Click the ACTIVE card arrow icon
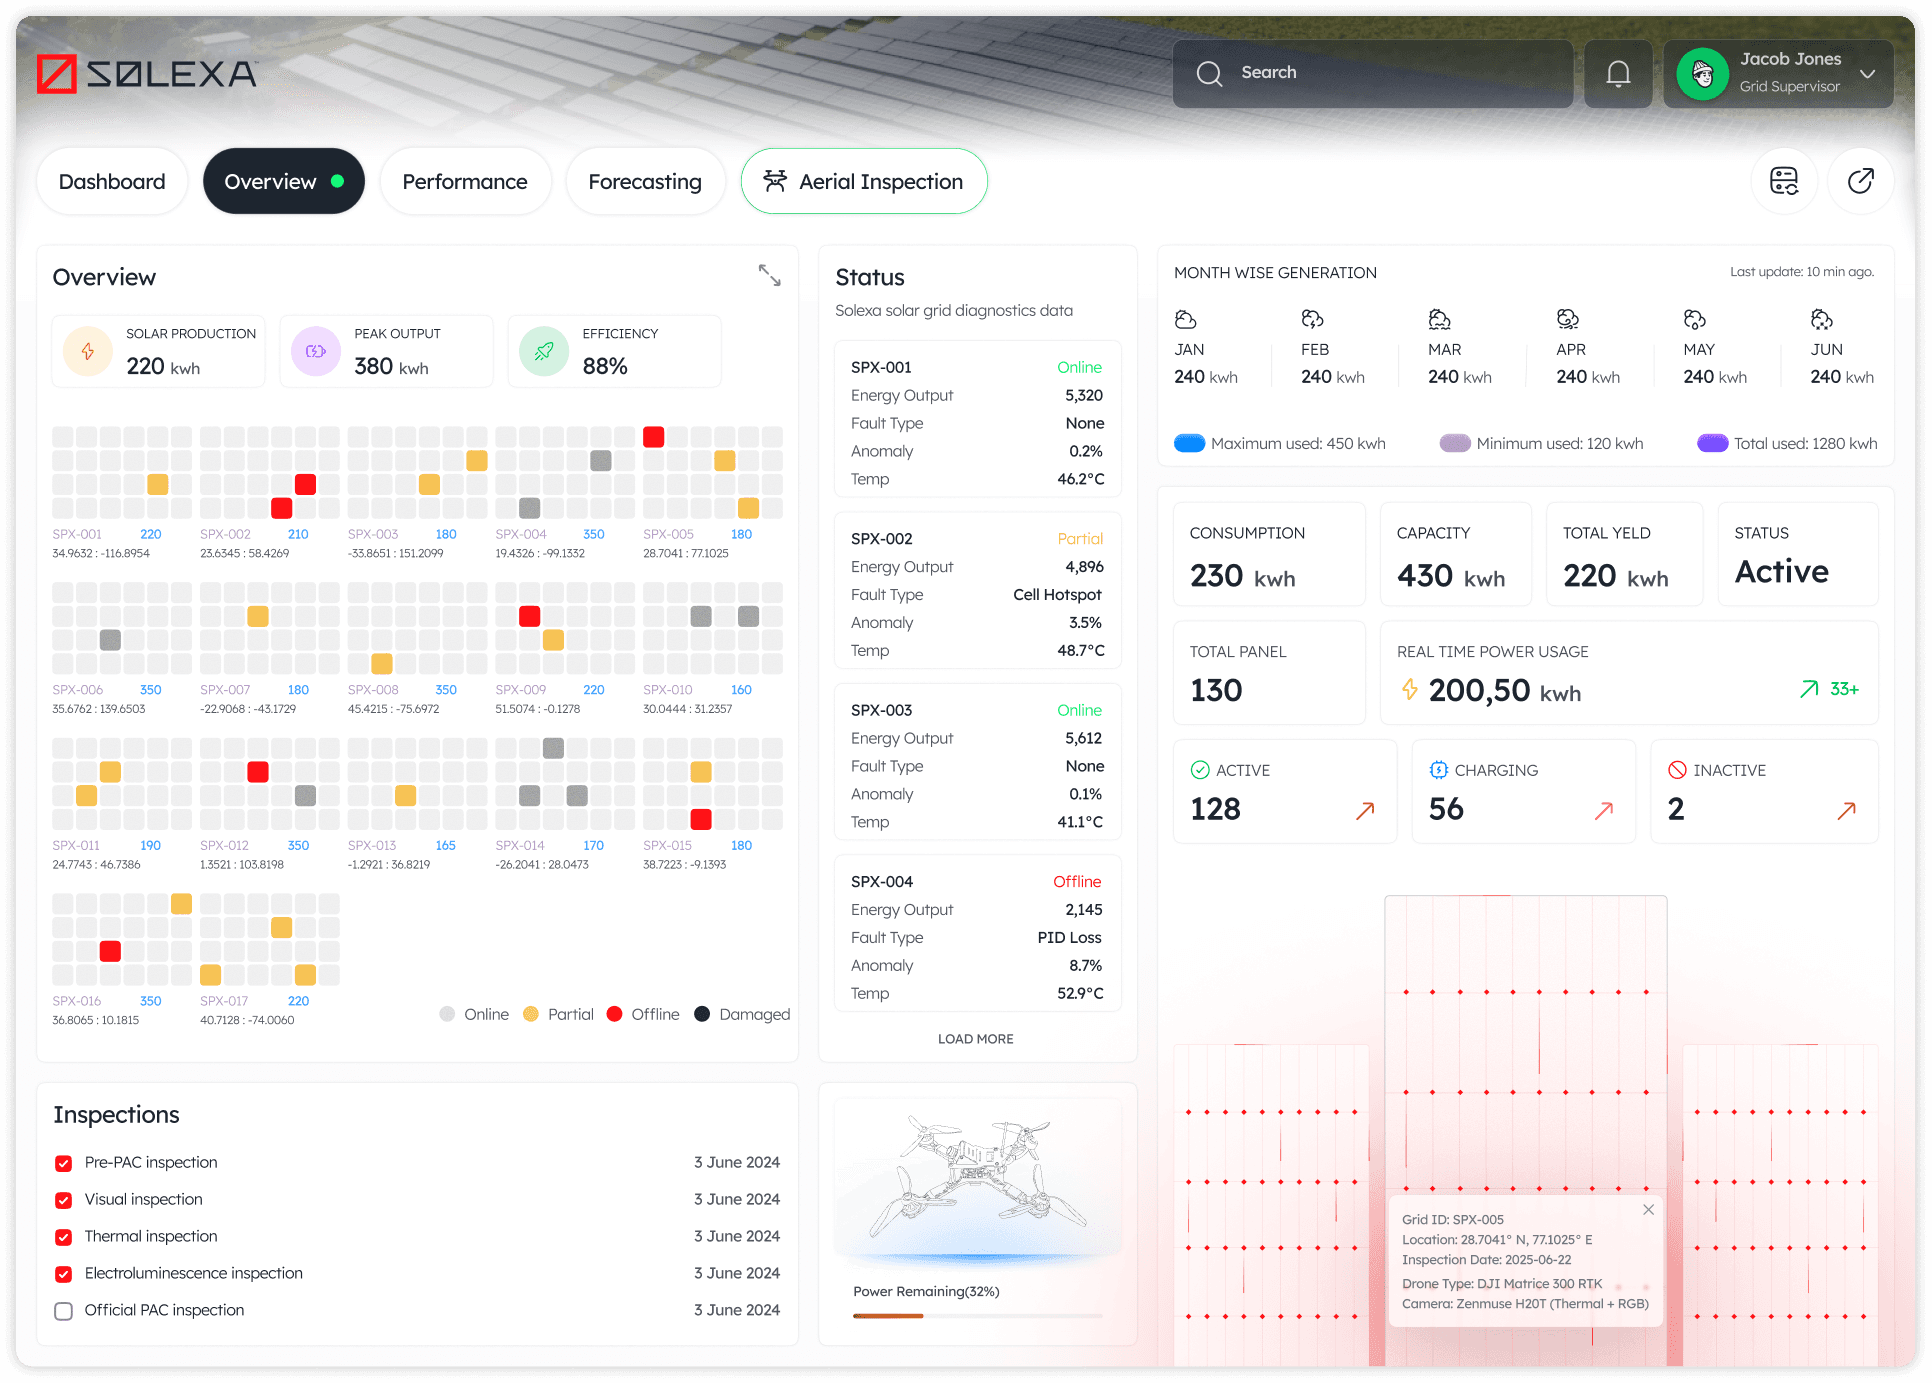This screenshot has height=1383, width=1932. tap(1364, 810)
